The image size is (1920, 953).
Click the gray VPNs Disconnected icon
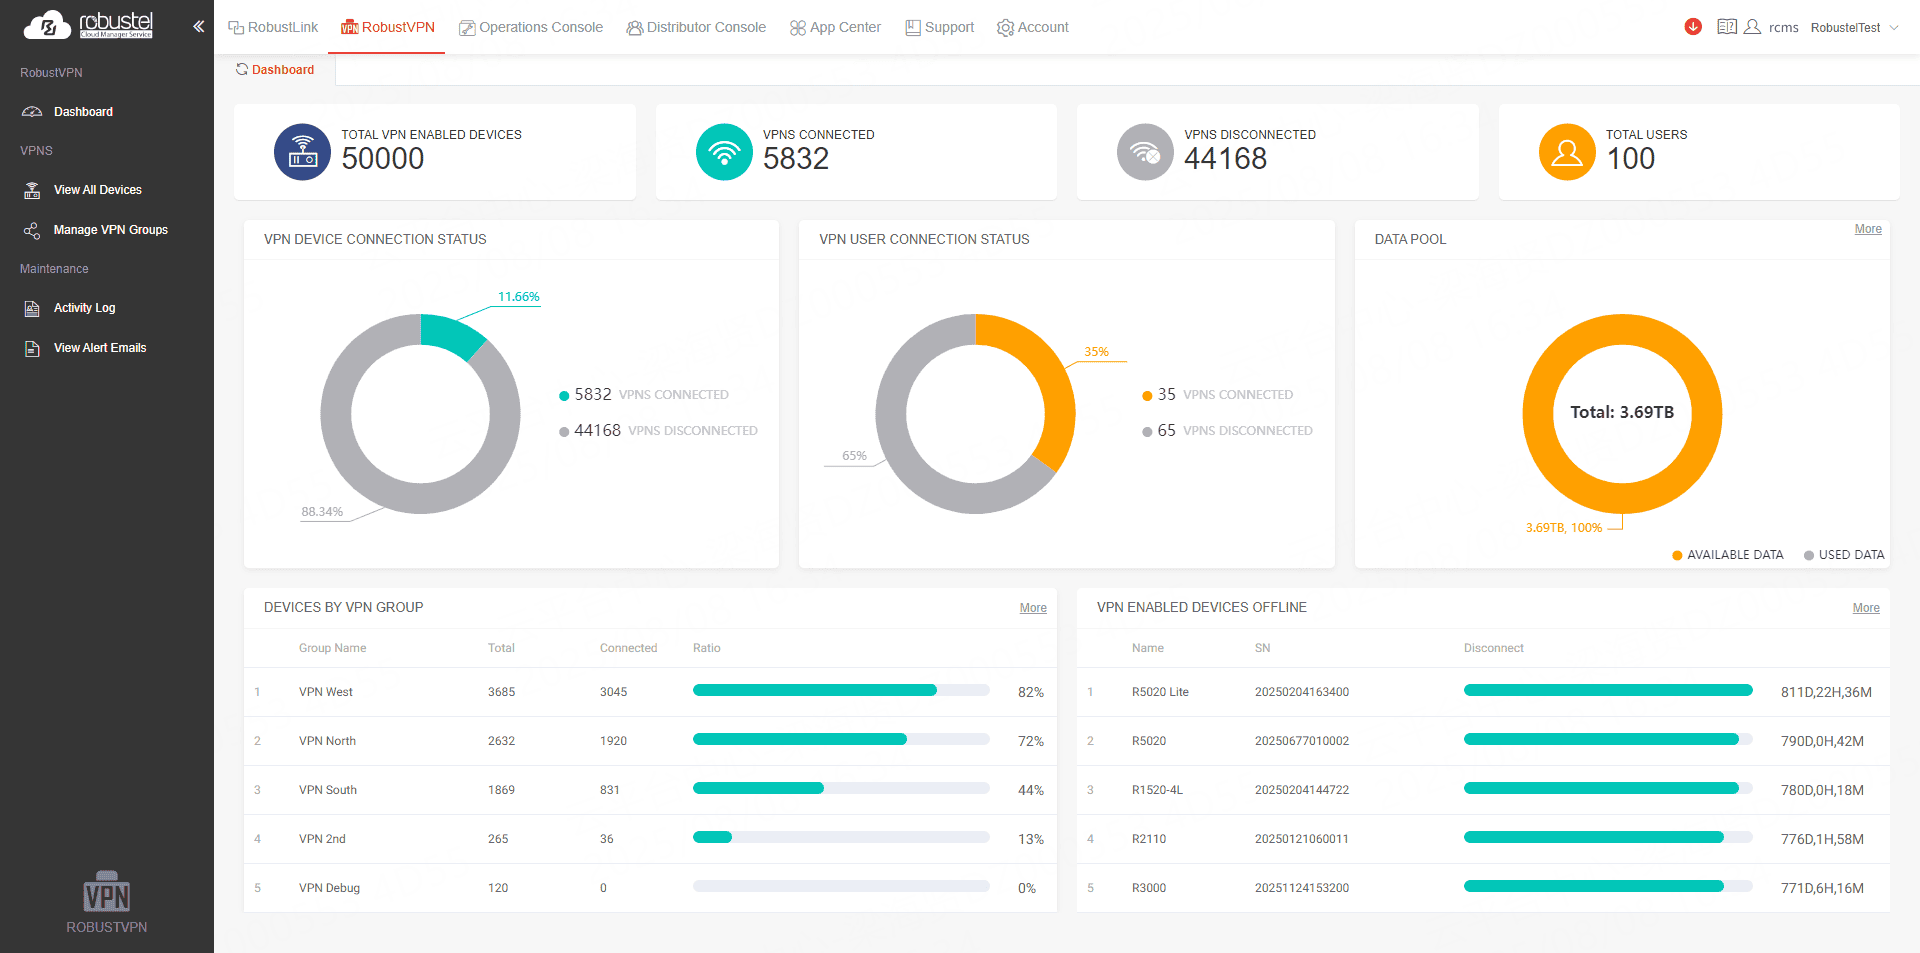click(1145, 152)
